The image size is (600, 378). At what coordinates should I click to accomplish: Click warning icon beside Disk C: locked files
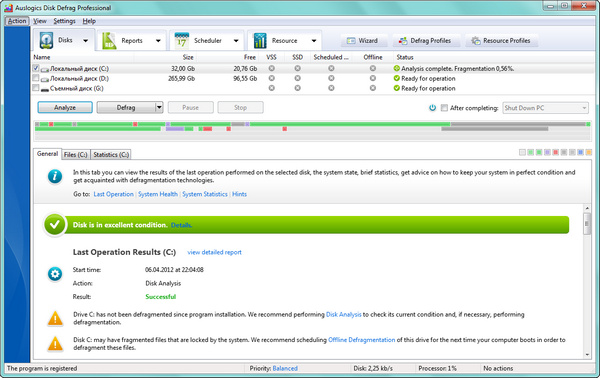point(55,344)
